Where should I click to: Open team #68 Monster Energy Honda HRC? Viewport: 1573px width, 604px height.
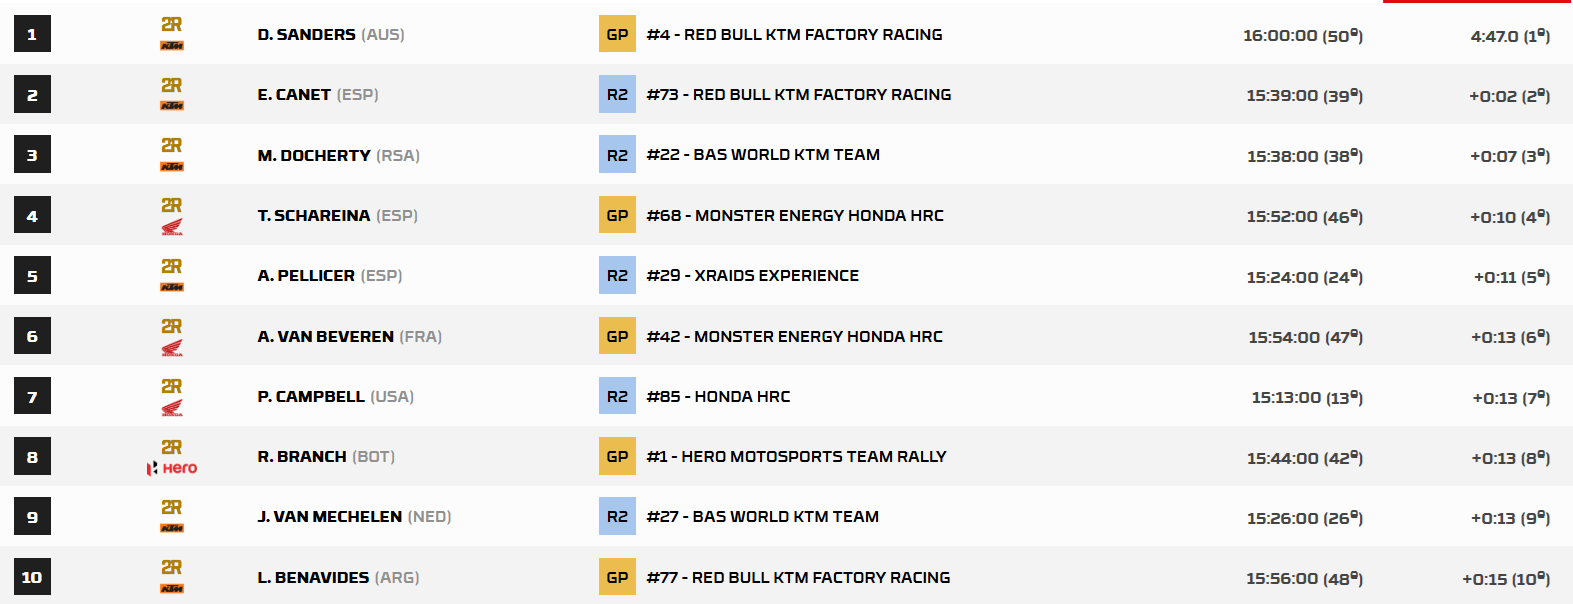795,215
